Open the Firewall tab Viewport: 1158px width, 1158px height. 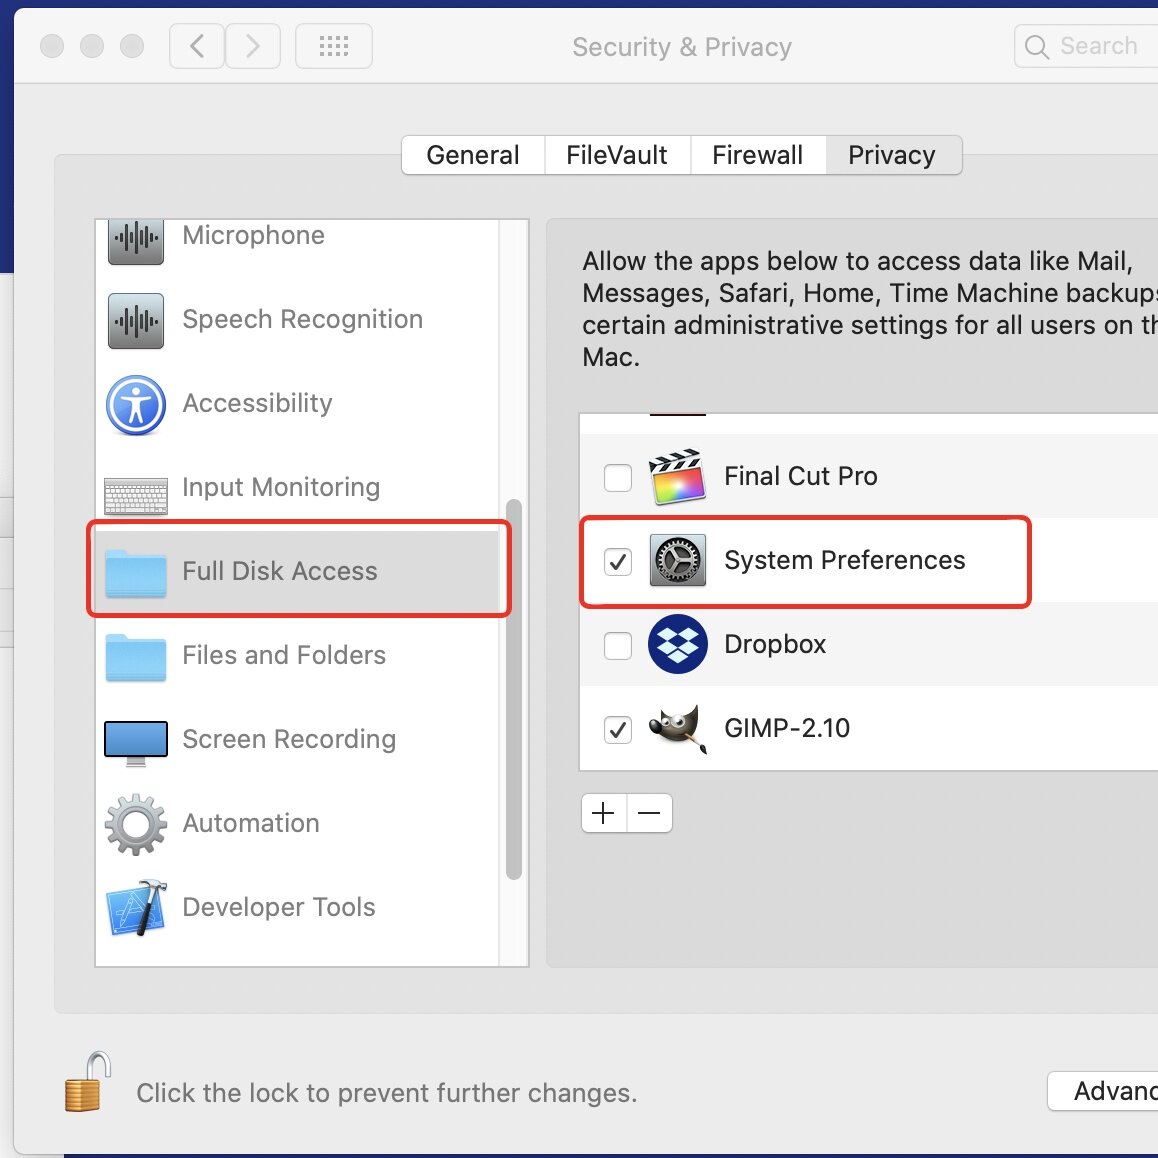point(757,155)
